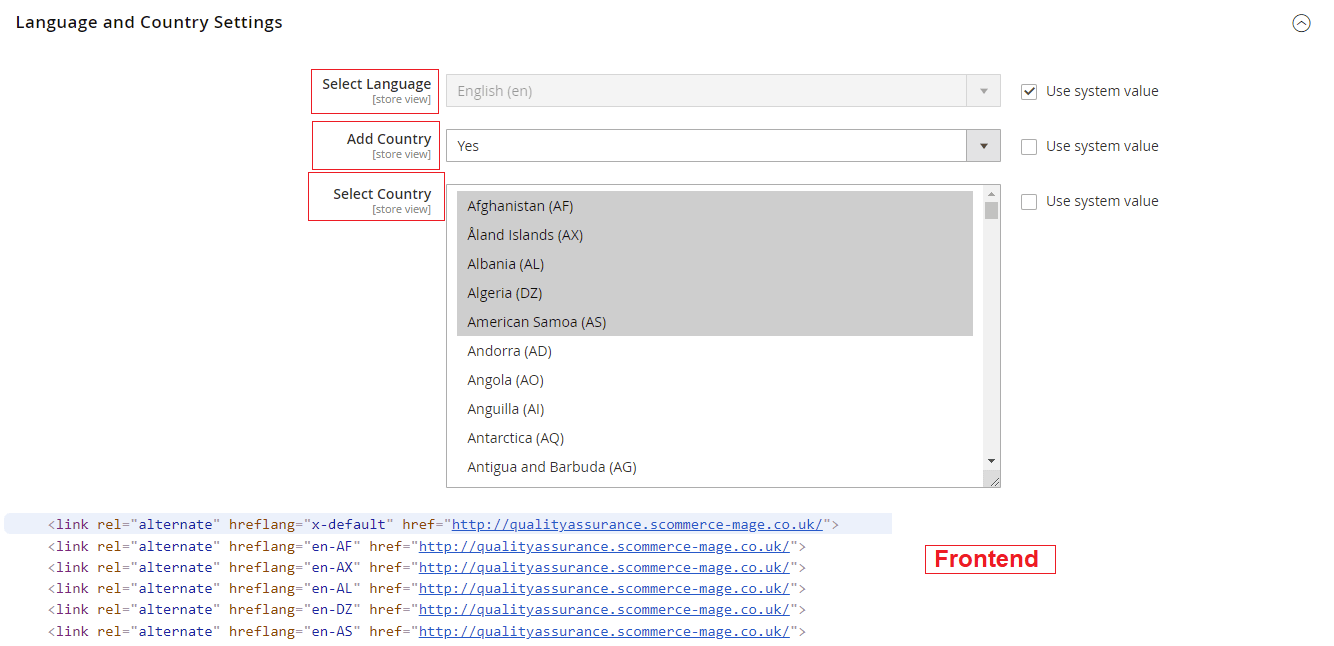Select Antarctica (AQ) option
The height and width of the screenshot is (646, 1334).
515,438
